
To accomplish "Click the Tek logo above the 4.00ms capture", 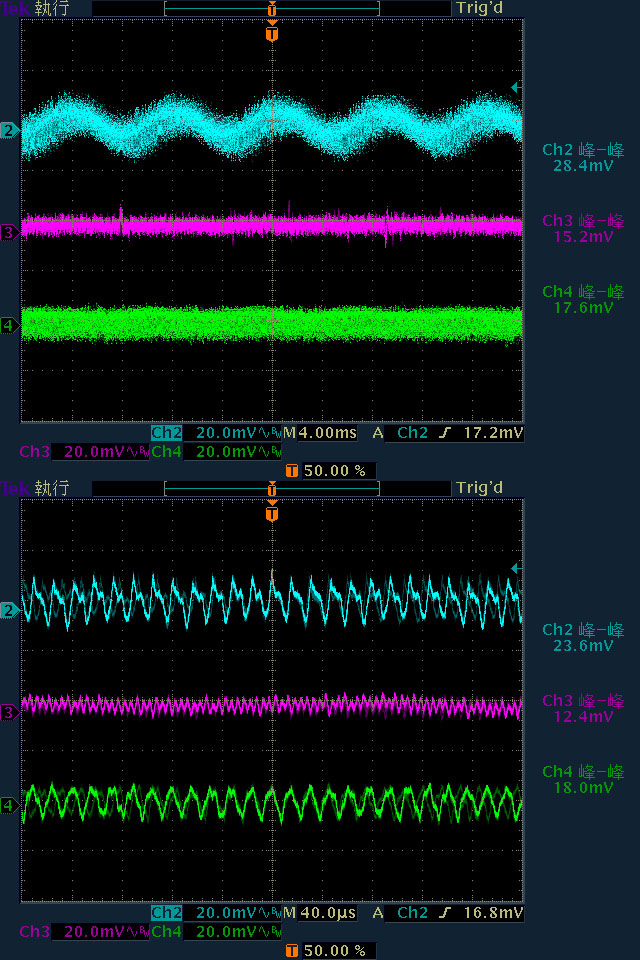I will click(x=15, y=9).
